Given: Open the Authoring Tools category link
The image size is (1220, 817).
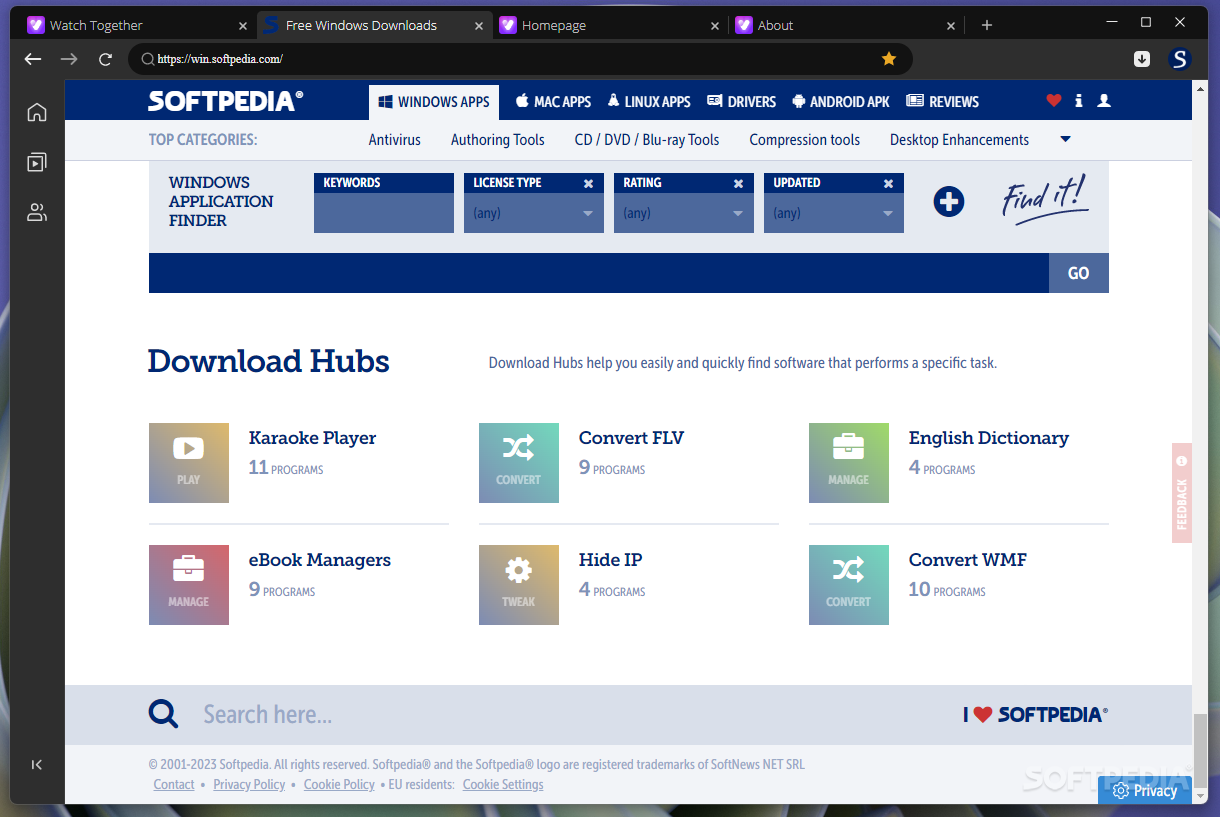Looking at the screenshot, I should coord(498,140).
